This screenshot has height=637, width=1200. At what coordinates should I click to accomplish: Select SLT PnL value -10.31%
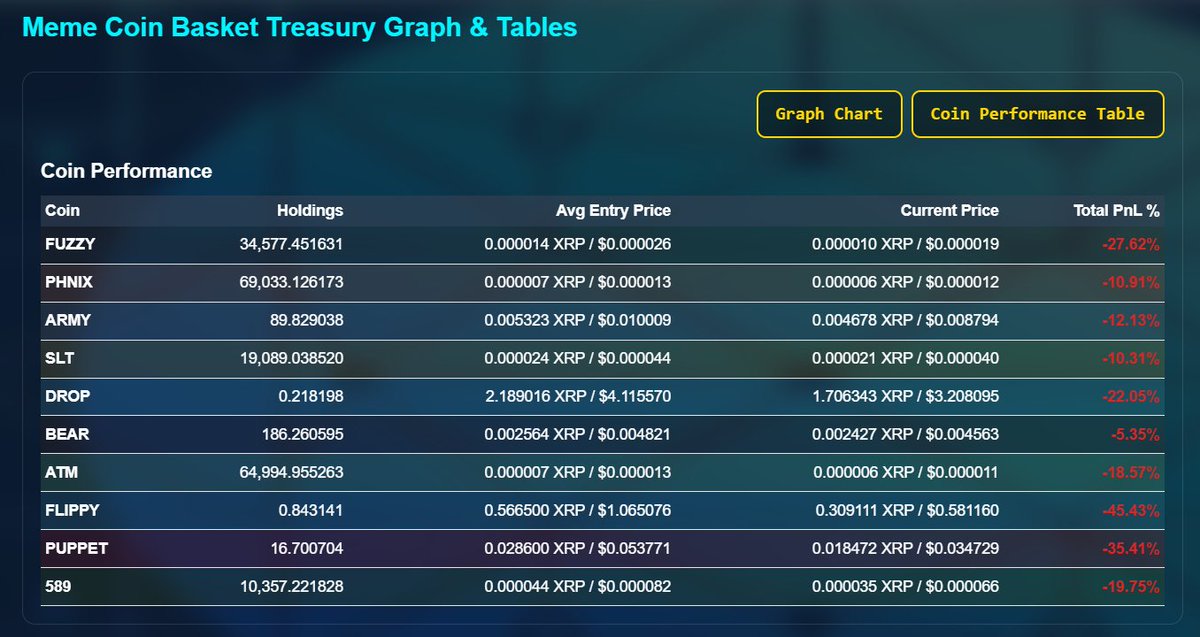click(1131, 358)
